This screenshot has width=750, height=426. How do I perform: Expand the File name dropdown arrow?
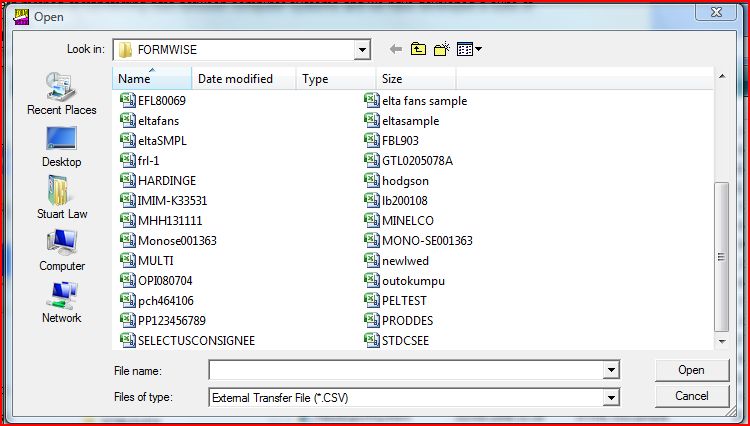[x=610, y=371]
